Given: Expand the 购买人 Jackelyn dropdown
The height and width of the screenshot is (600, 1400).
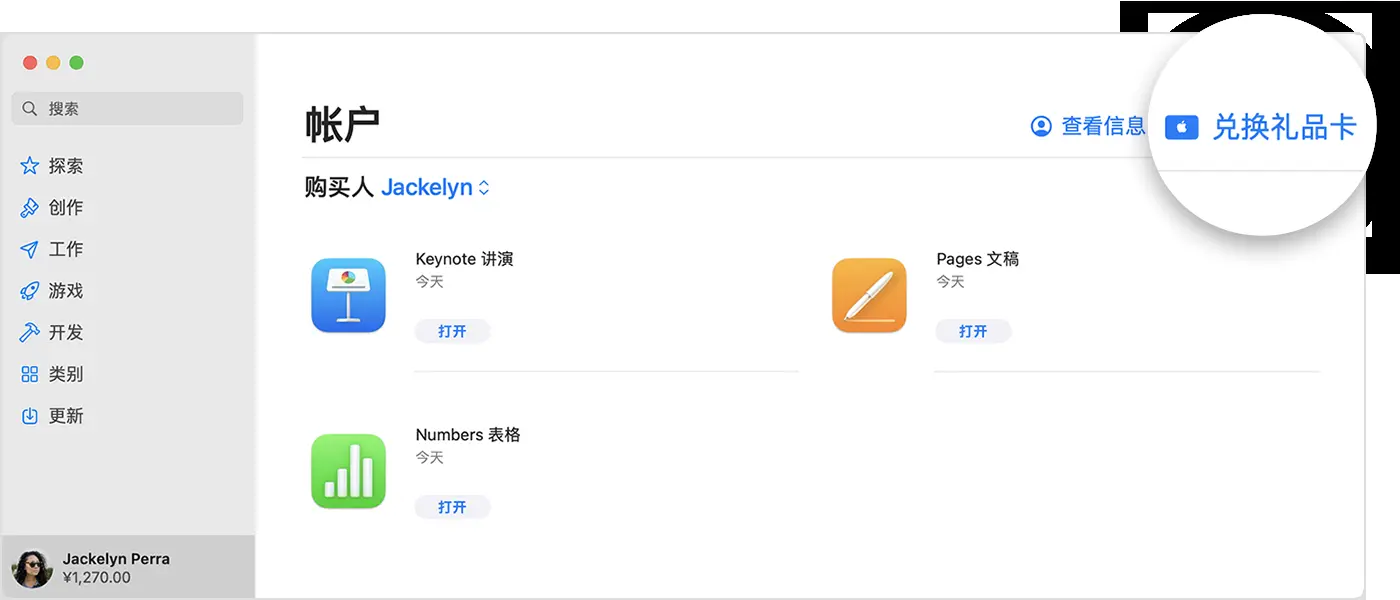Looking at the screenshot, I should click(436, 187).
